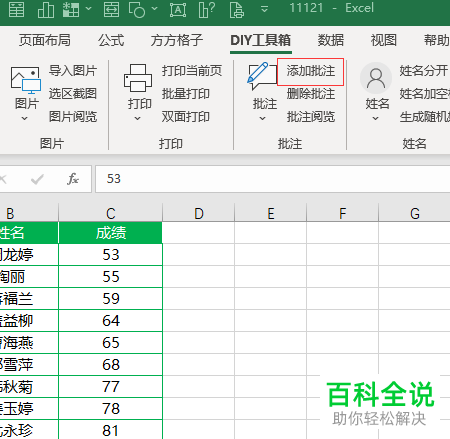The image size is (450, 439).
Task: Click the cell containing 65
Action: coord(110,343)
